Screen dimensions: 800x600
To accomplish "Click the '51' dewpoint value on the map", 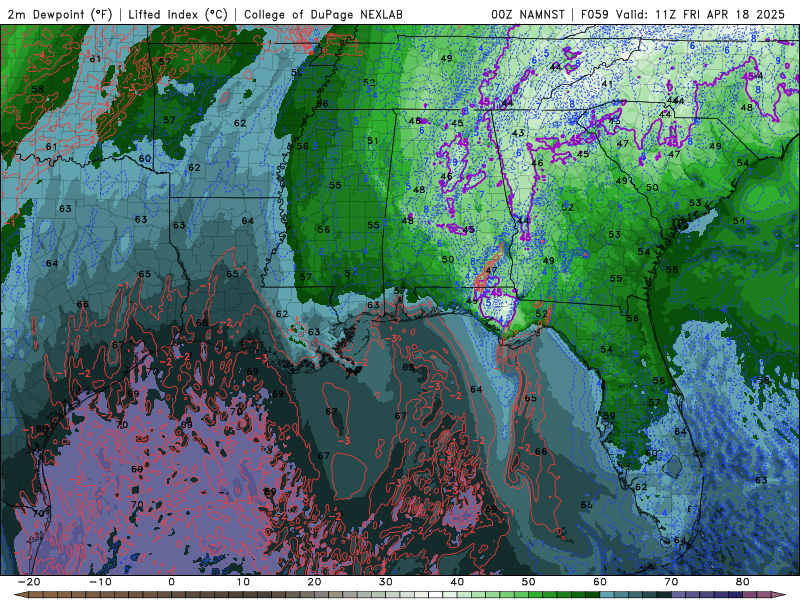I will coord(373,141).
